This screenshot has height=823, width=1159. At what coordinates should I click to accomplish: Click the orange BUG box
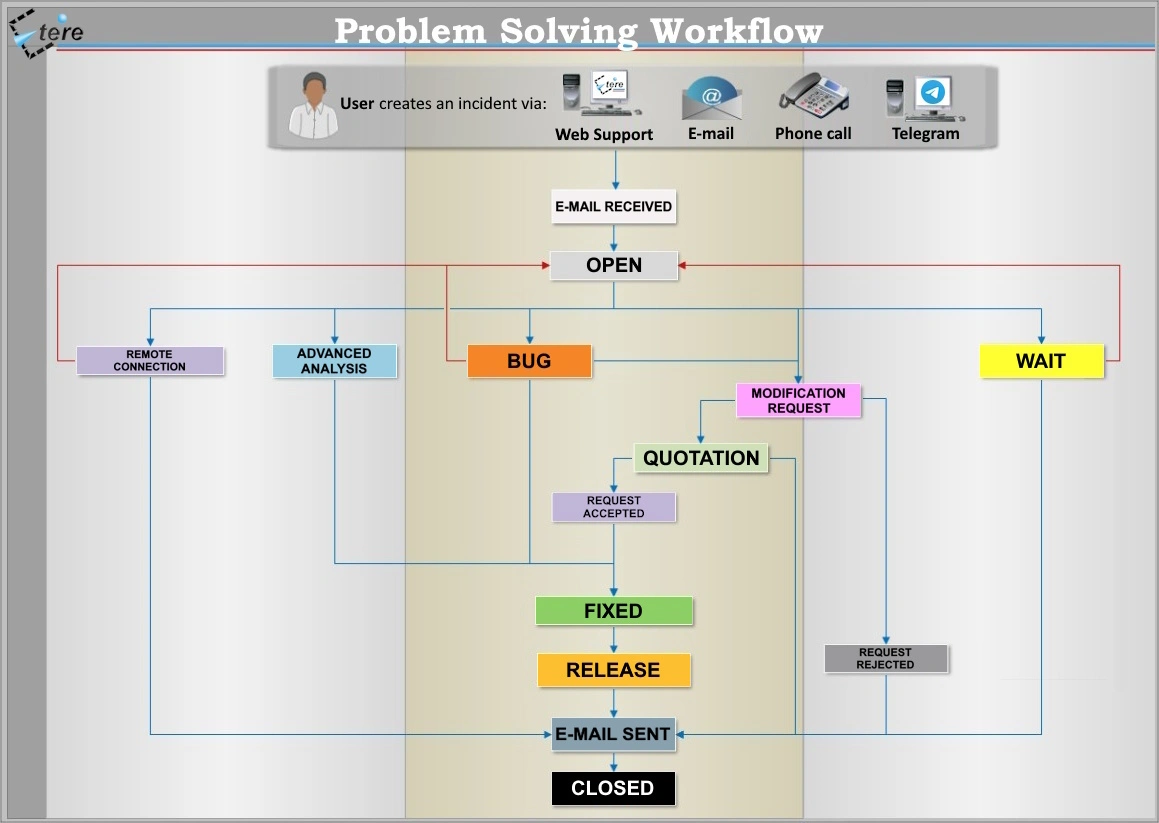pos(529,361)
